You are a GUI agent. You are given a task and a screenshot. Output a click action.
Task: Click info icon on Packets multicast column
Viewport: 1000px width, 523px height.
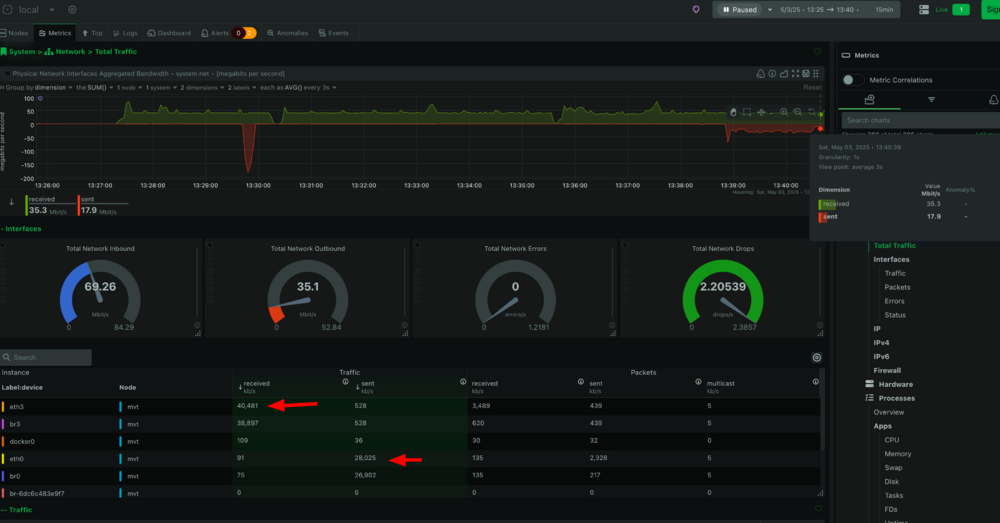tap(816, 382)
